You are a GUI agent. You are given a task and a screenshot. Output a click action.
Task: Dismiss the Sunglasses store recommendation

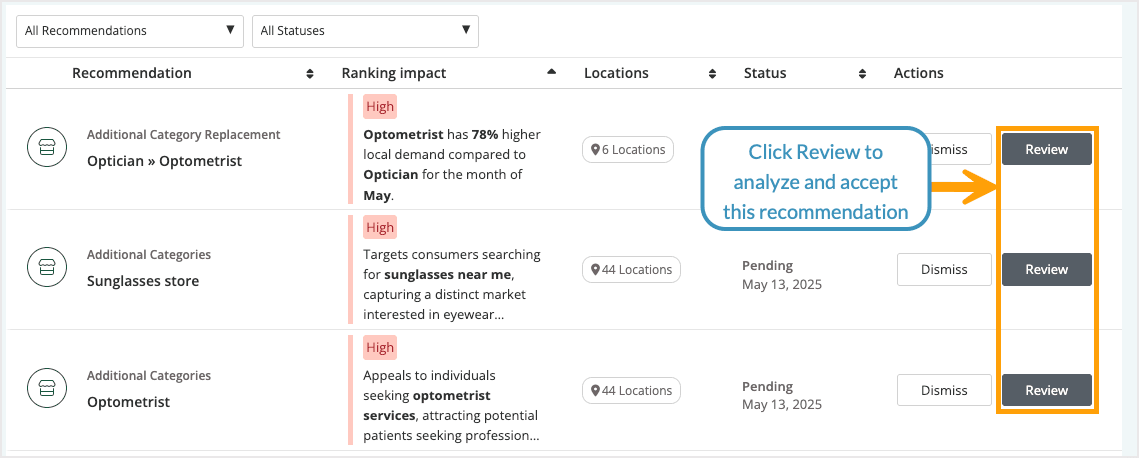pyautogui.click(x=944, y=269)
